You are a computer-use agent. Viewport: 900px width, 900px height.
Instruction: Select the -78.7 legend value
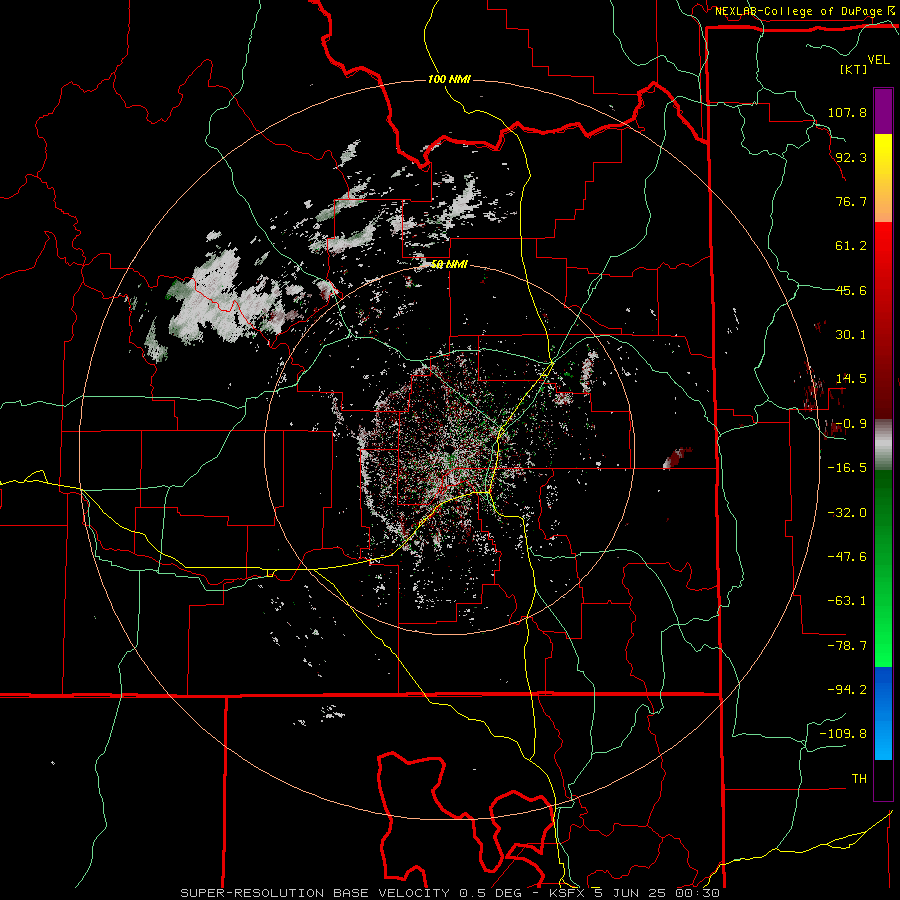(847, 646)
